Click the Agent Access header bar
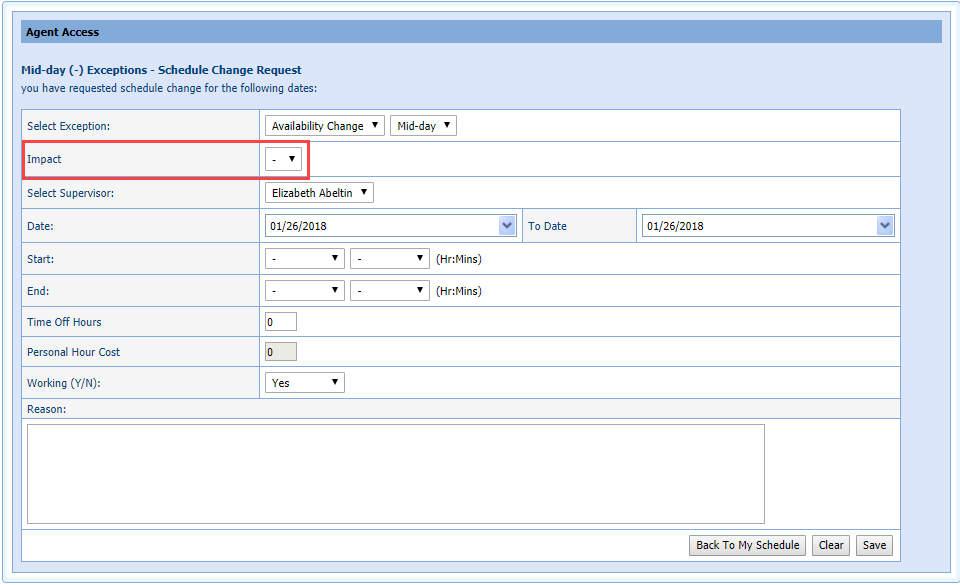 [481, 32]
